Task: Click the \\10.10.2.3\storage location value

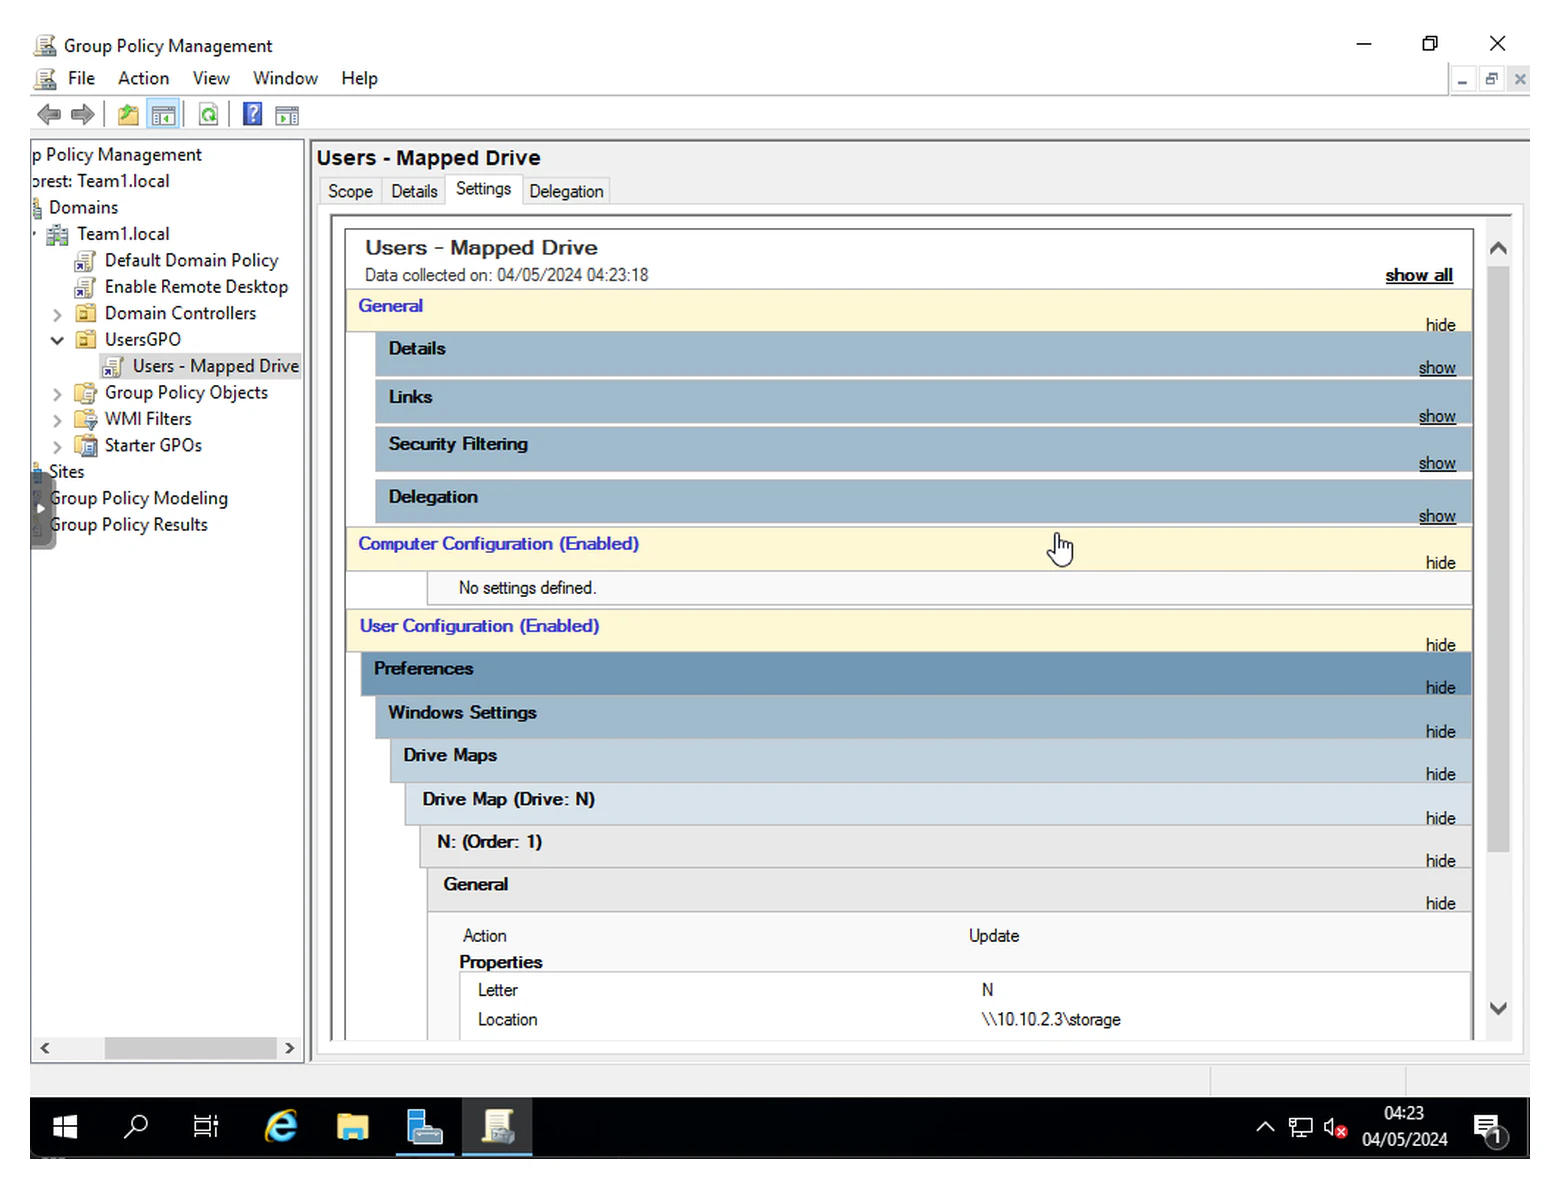Action: 1050,1020
